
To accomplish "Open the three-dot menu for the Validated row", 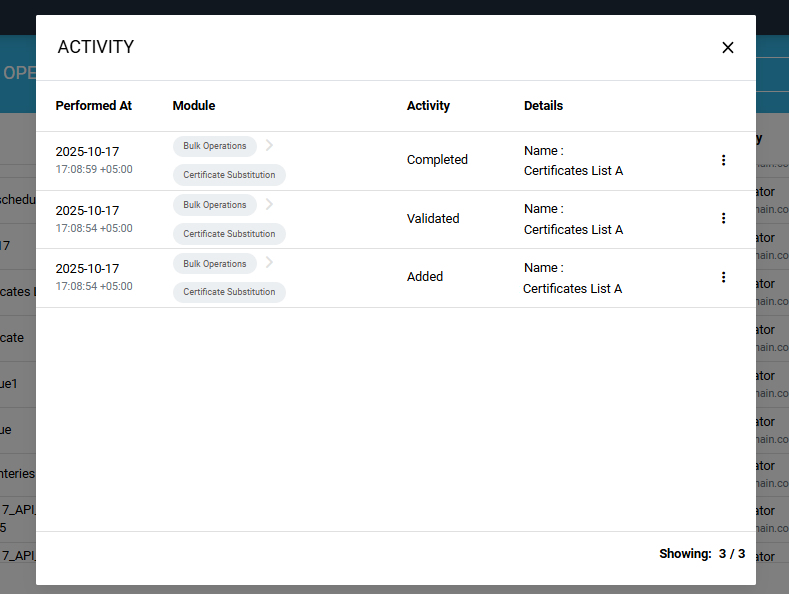I will (x=723, y=218).
